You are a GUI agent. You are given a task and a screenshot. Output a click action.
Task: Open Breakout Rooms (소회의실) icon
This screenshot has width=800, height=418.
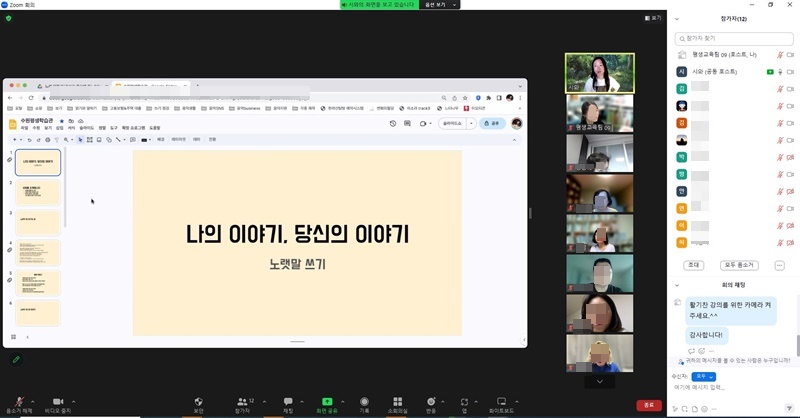click(397, 401)
